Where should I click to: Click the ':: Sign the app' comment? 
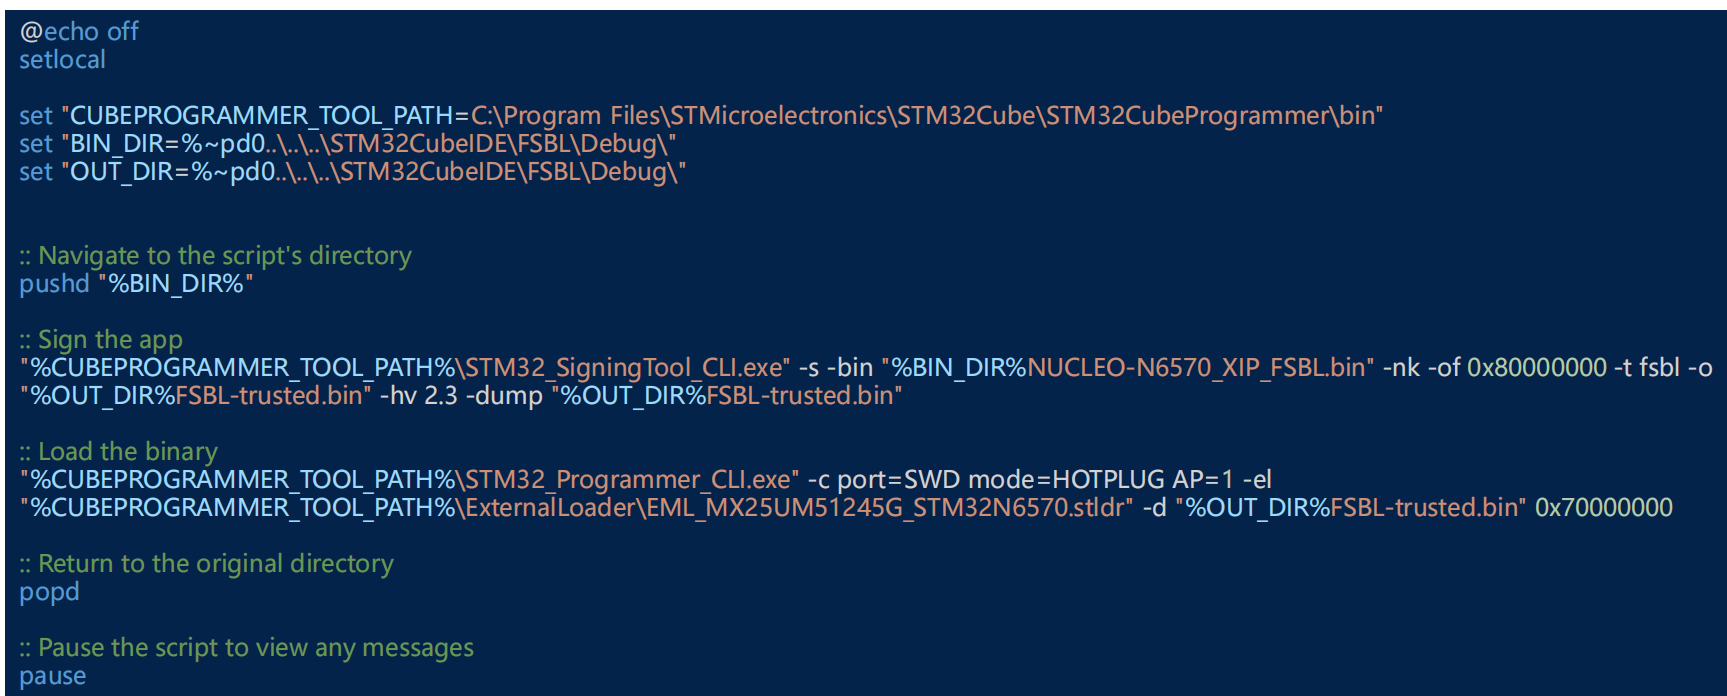[101, 340]
